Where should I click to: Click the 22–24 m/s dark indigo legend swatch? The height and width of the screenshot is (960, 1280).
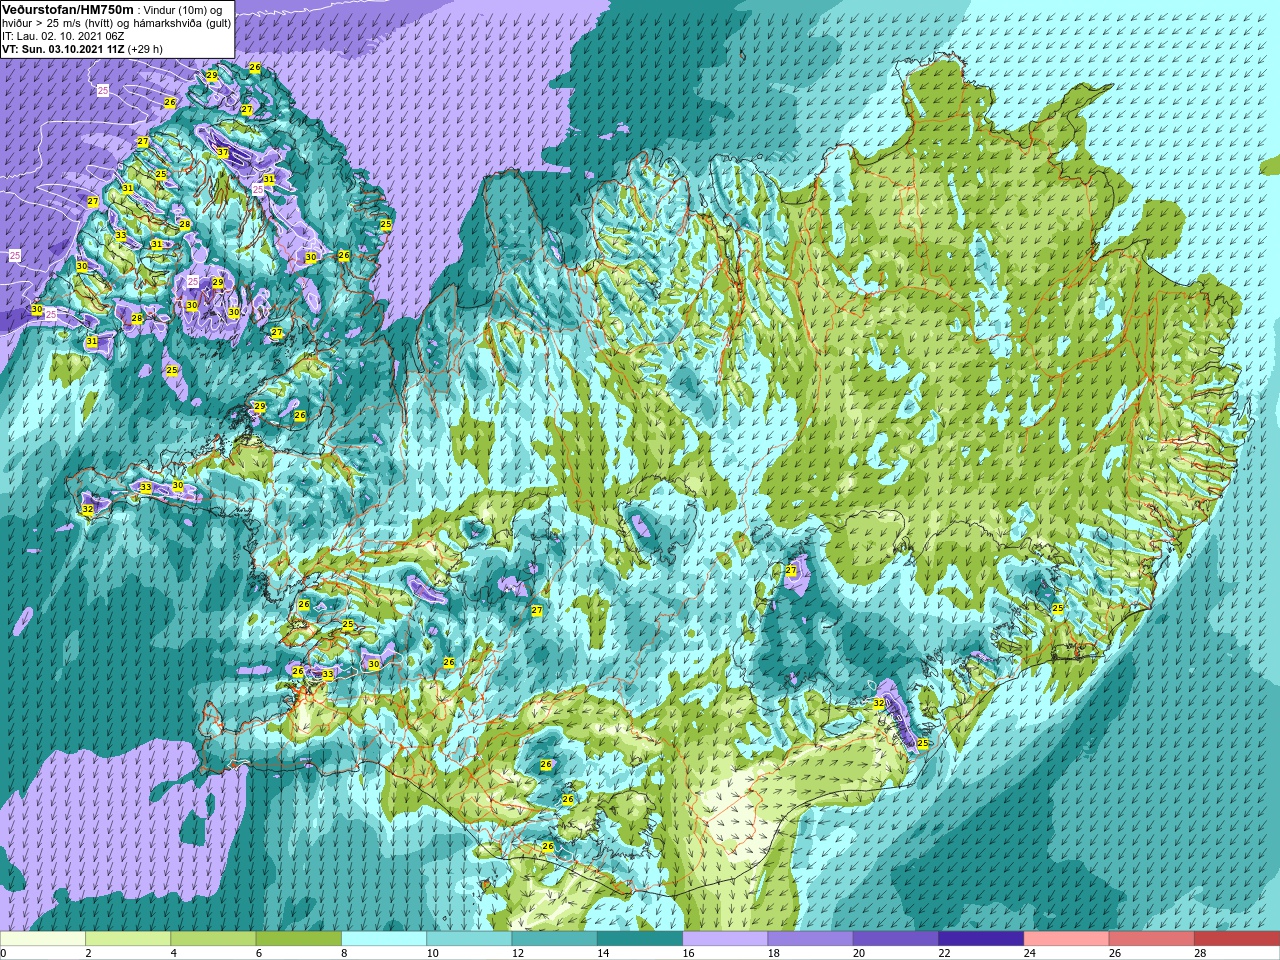(x=981, y=939)
